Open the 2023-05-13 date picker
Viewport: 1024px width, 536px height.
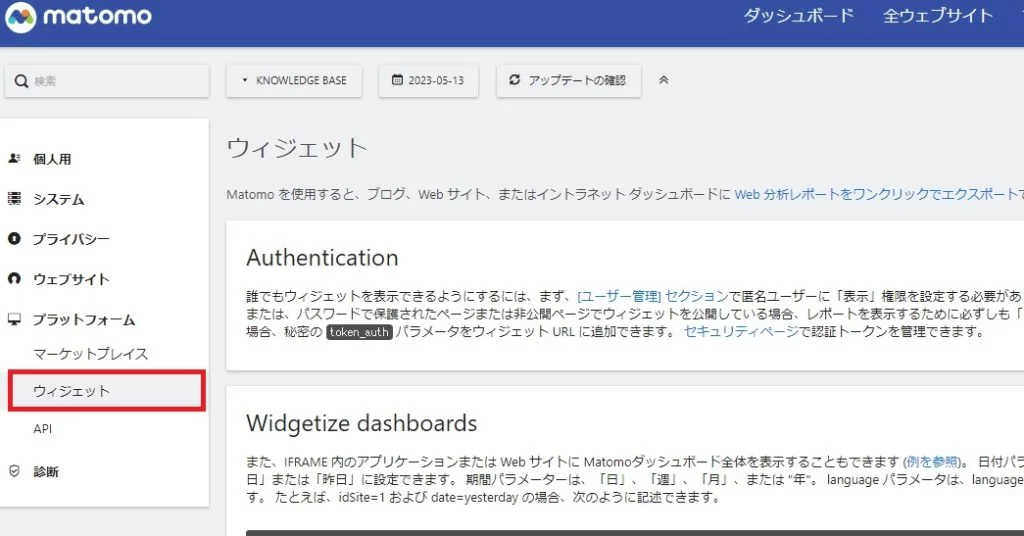[x=428, y=80]
